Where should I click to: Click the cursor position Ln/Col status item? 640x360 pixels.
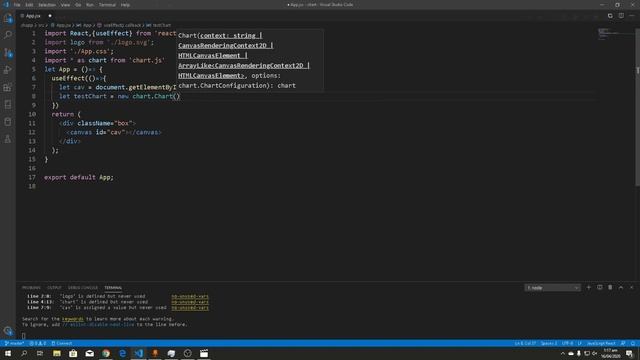tap(525, 343)
